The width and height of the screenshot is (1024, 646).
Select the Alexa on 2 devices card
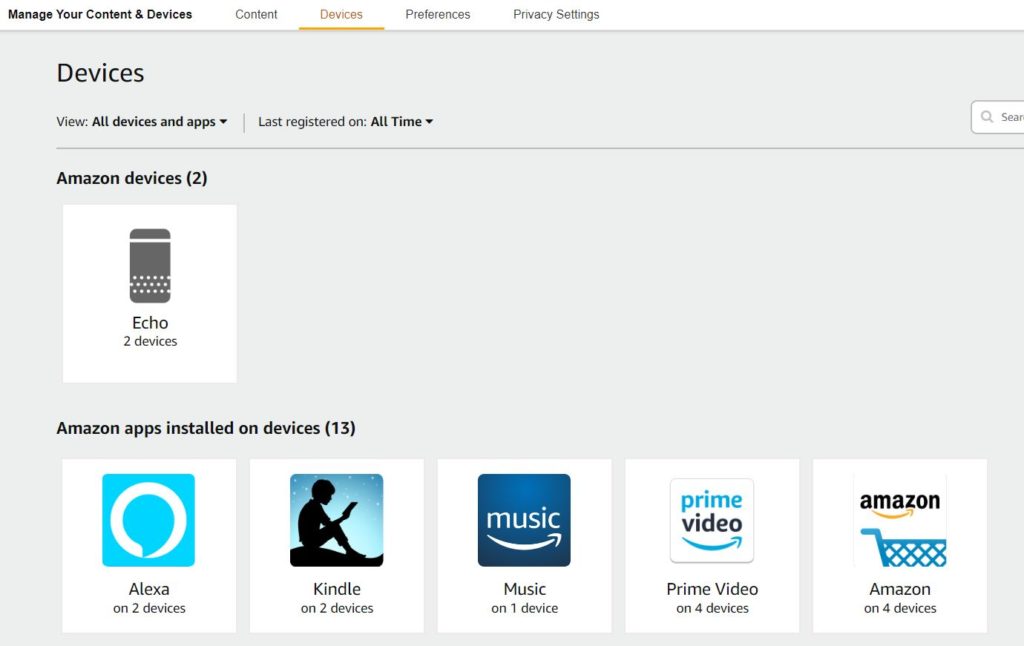coord(148,545)
